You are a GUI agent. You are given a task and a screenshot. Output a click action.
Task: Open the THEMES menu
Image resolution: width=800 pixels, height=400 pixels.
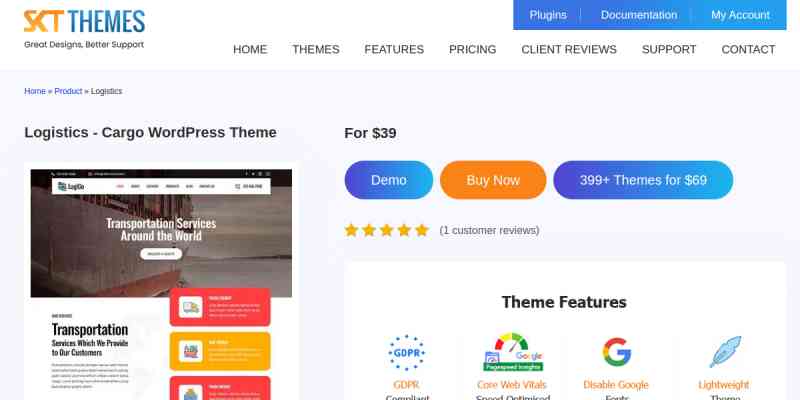(316, 49)
